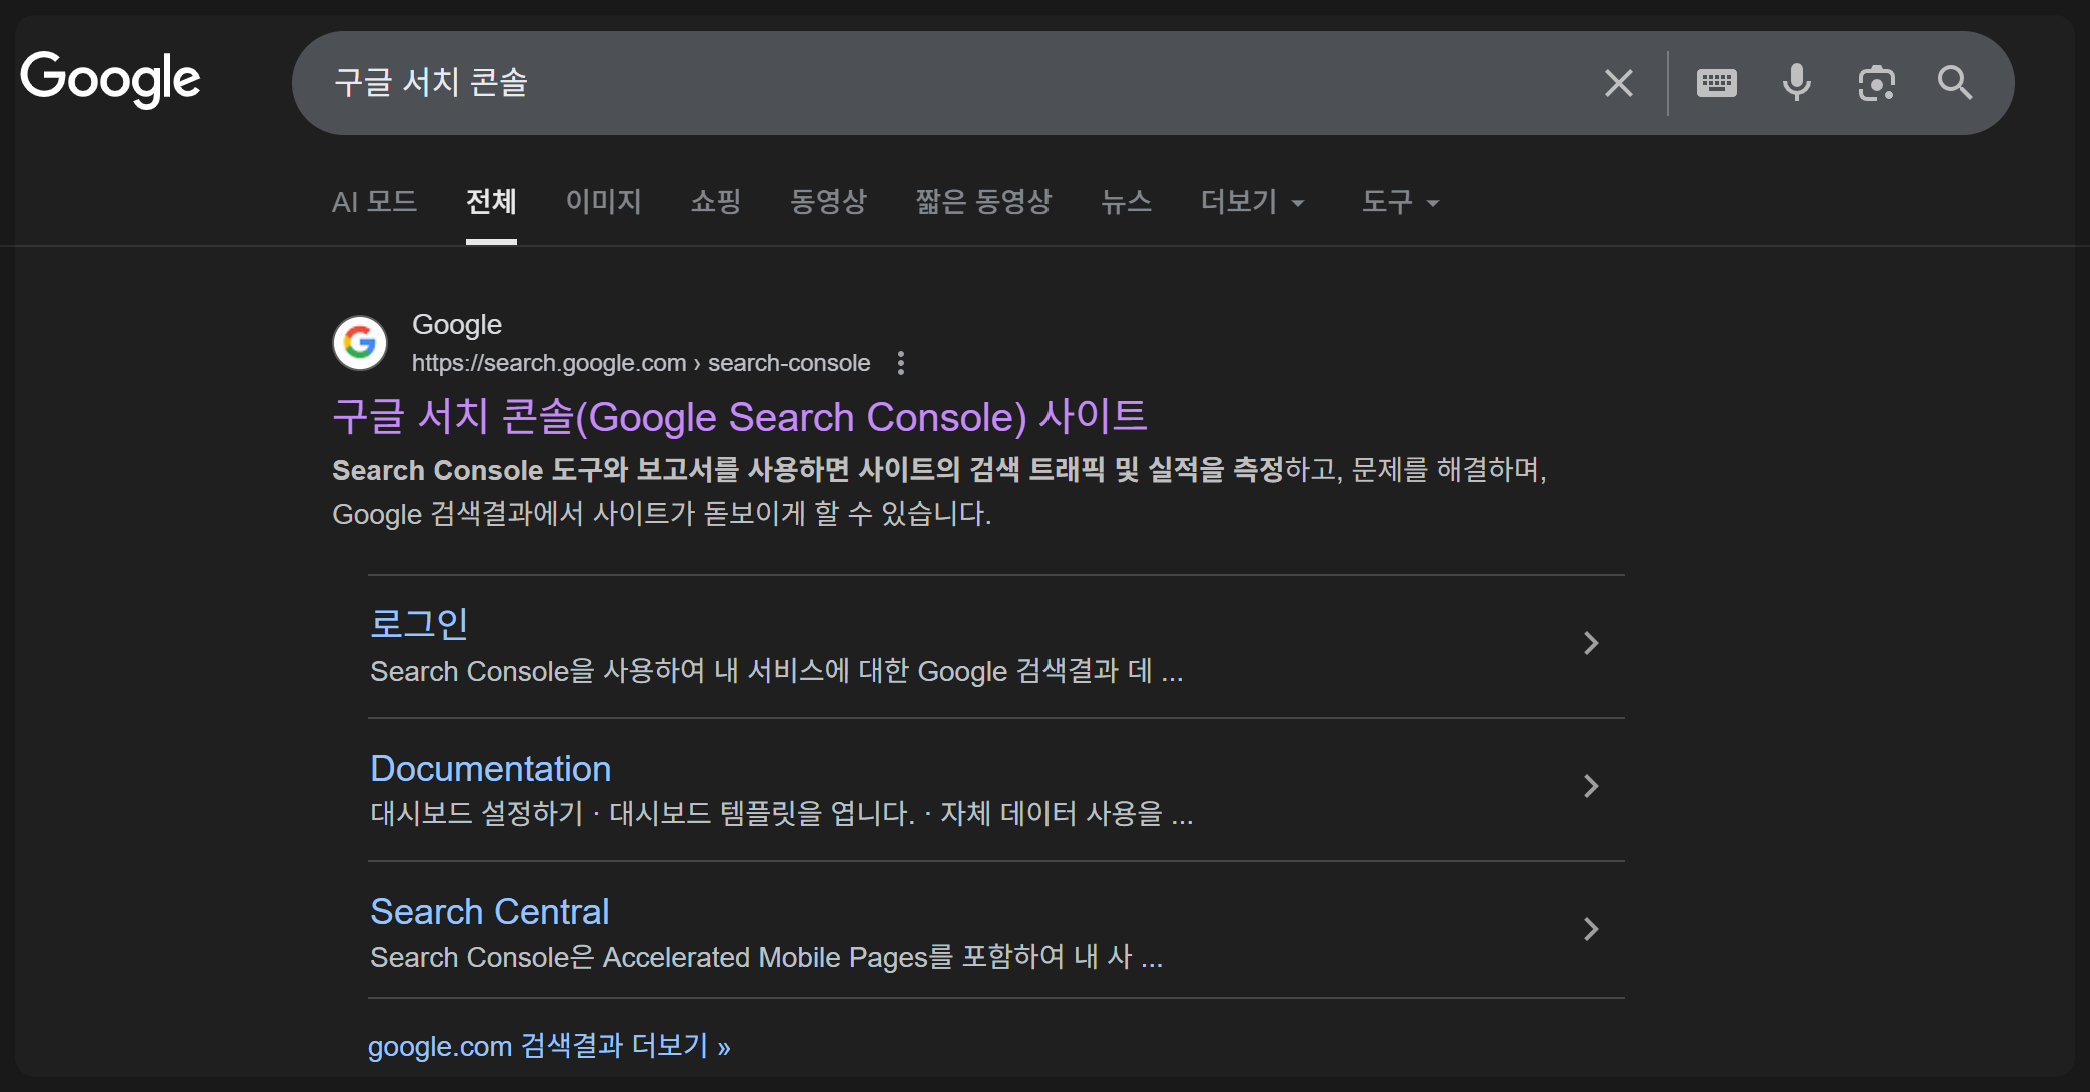This screenshot has width=2090, height=1092.
Task: Open three-dot menu beside search-console URL
Action: (901, 363)
